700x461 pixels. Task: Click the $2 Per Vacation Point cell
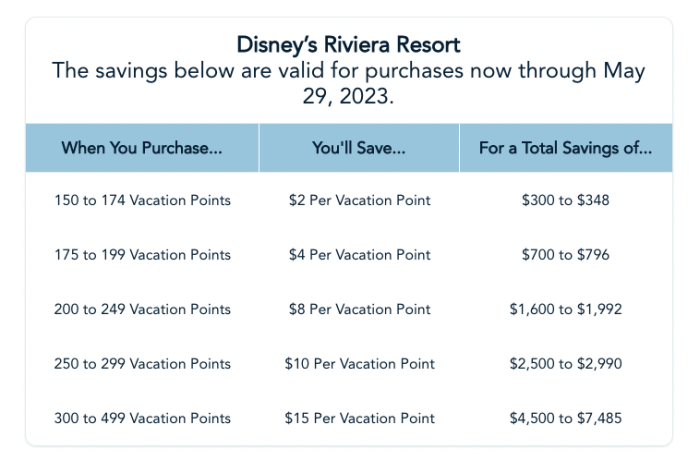(359, 200)
